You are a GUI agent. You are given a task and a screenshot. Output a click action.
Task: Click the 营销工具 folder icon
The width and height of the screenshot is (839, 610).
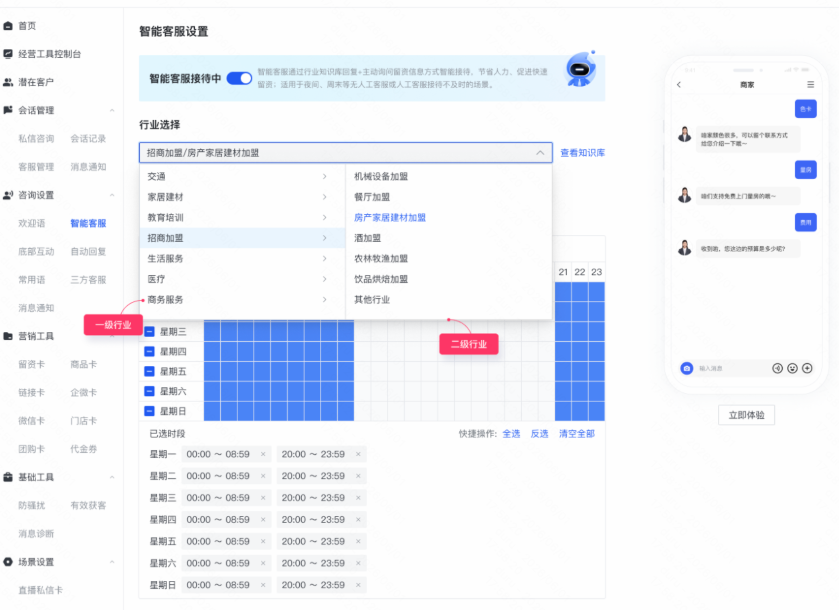8,336
